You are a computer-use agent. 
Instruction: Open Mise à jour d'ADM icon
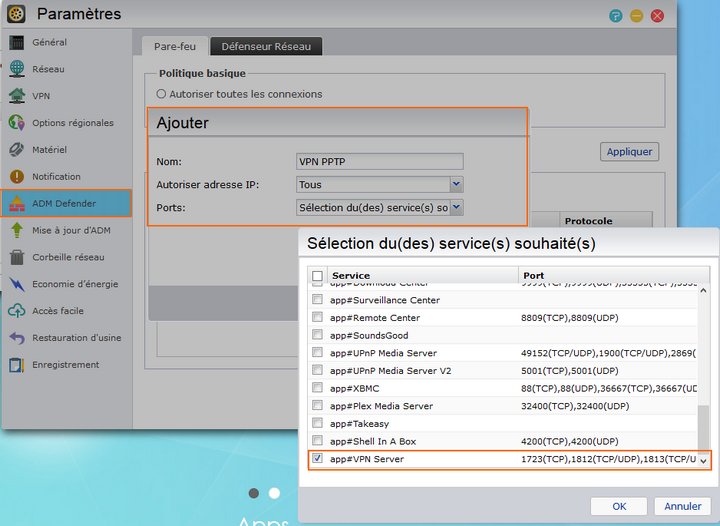(16, 230)
